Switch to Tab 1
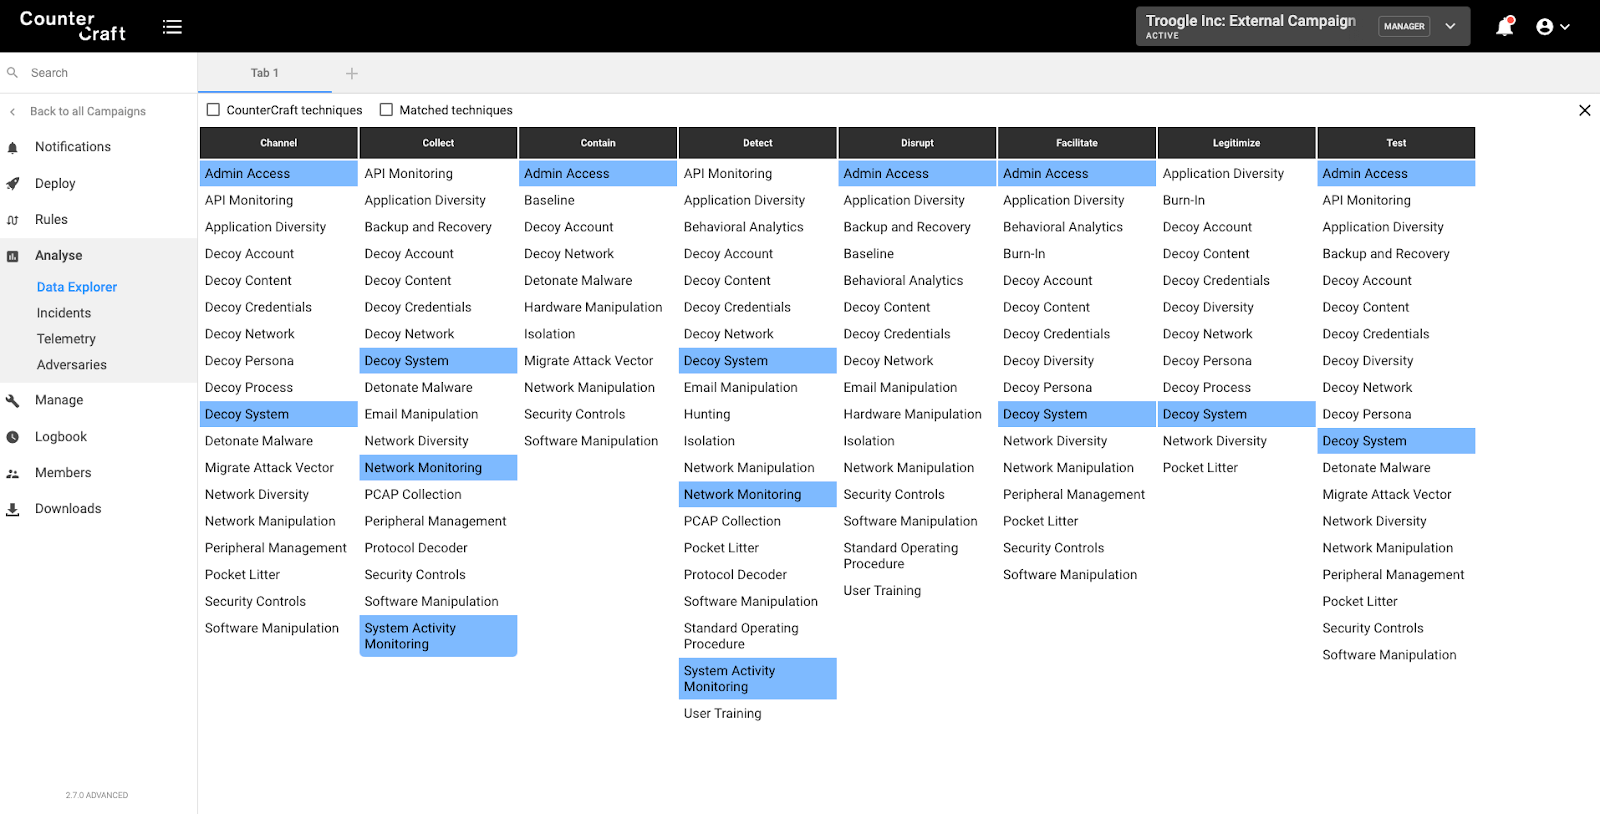This screenshot has width=1600, height=814. [x=265, y=73]
